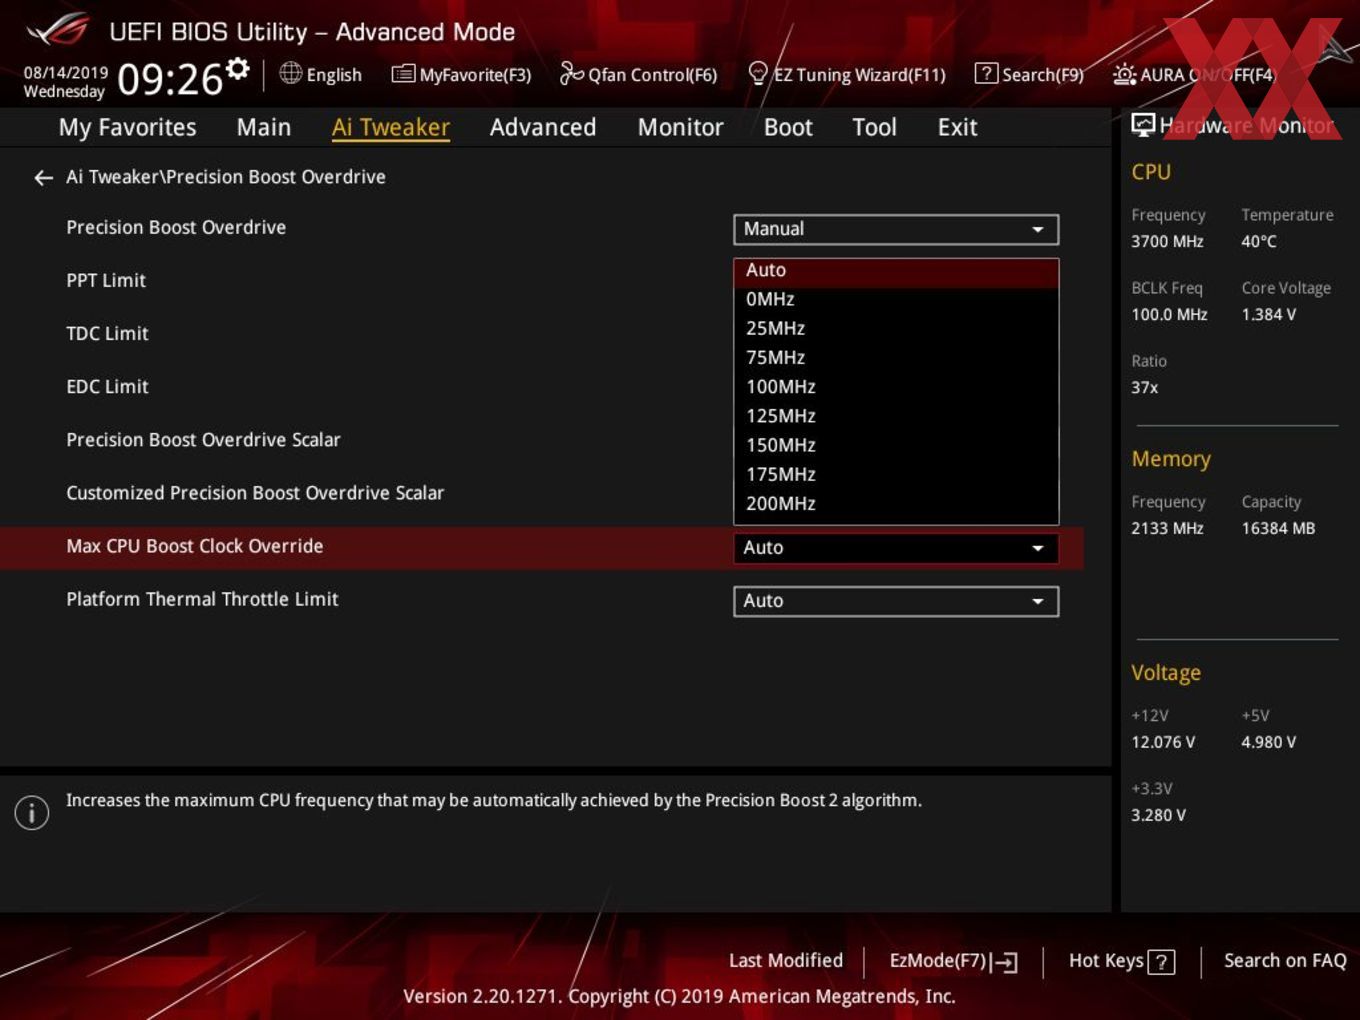Select Customized Precision Boost Overdrive Scalar row
Image resolution: width=1360 pixels, height=1020 pixels.
click(255, 493)
